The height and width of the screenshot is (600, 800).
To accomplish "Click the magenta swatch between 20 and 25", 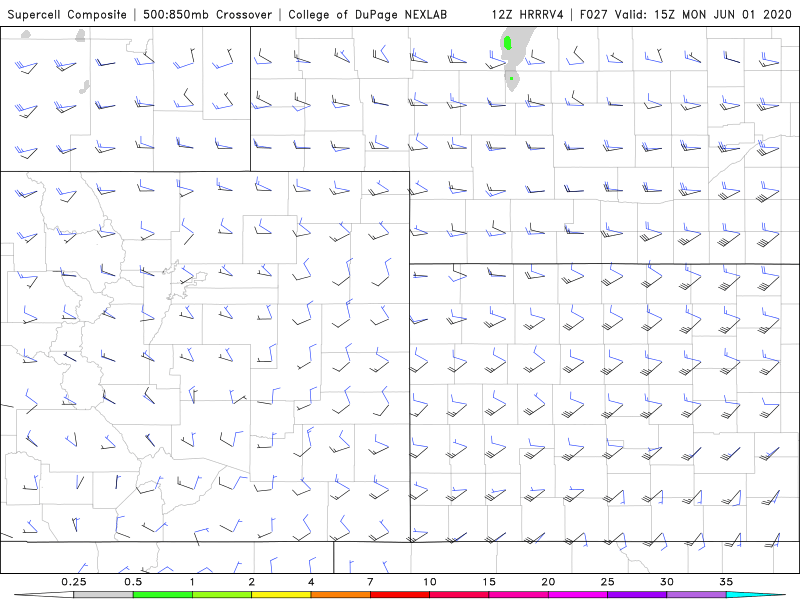I will tap(578, 595).
